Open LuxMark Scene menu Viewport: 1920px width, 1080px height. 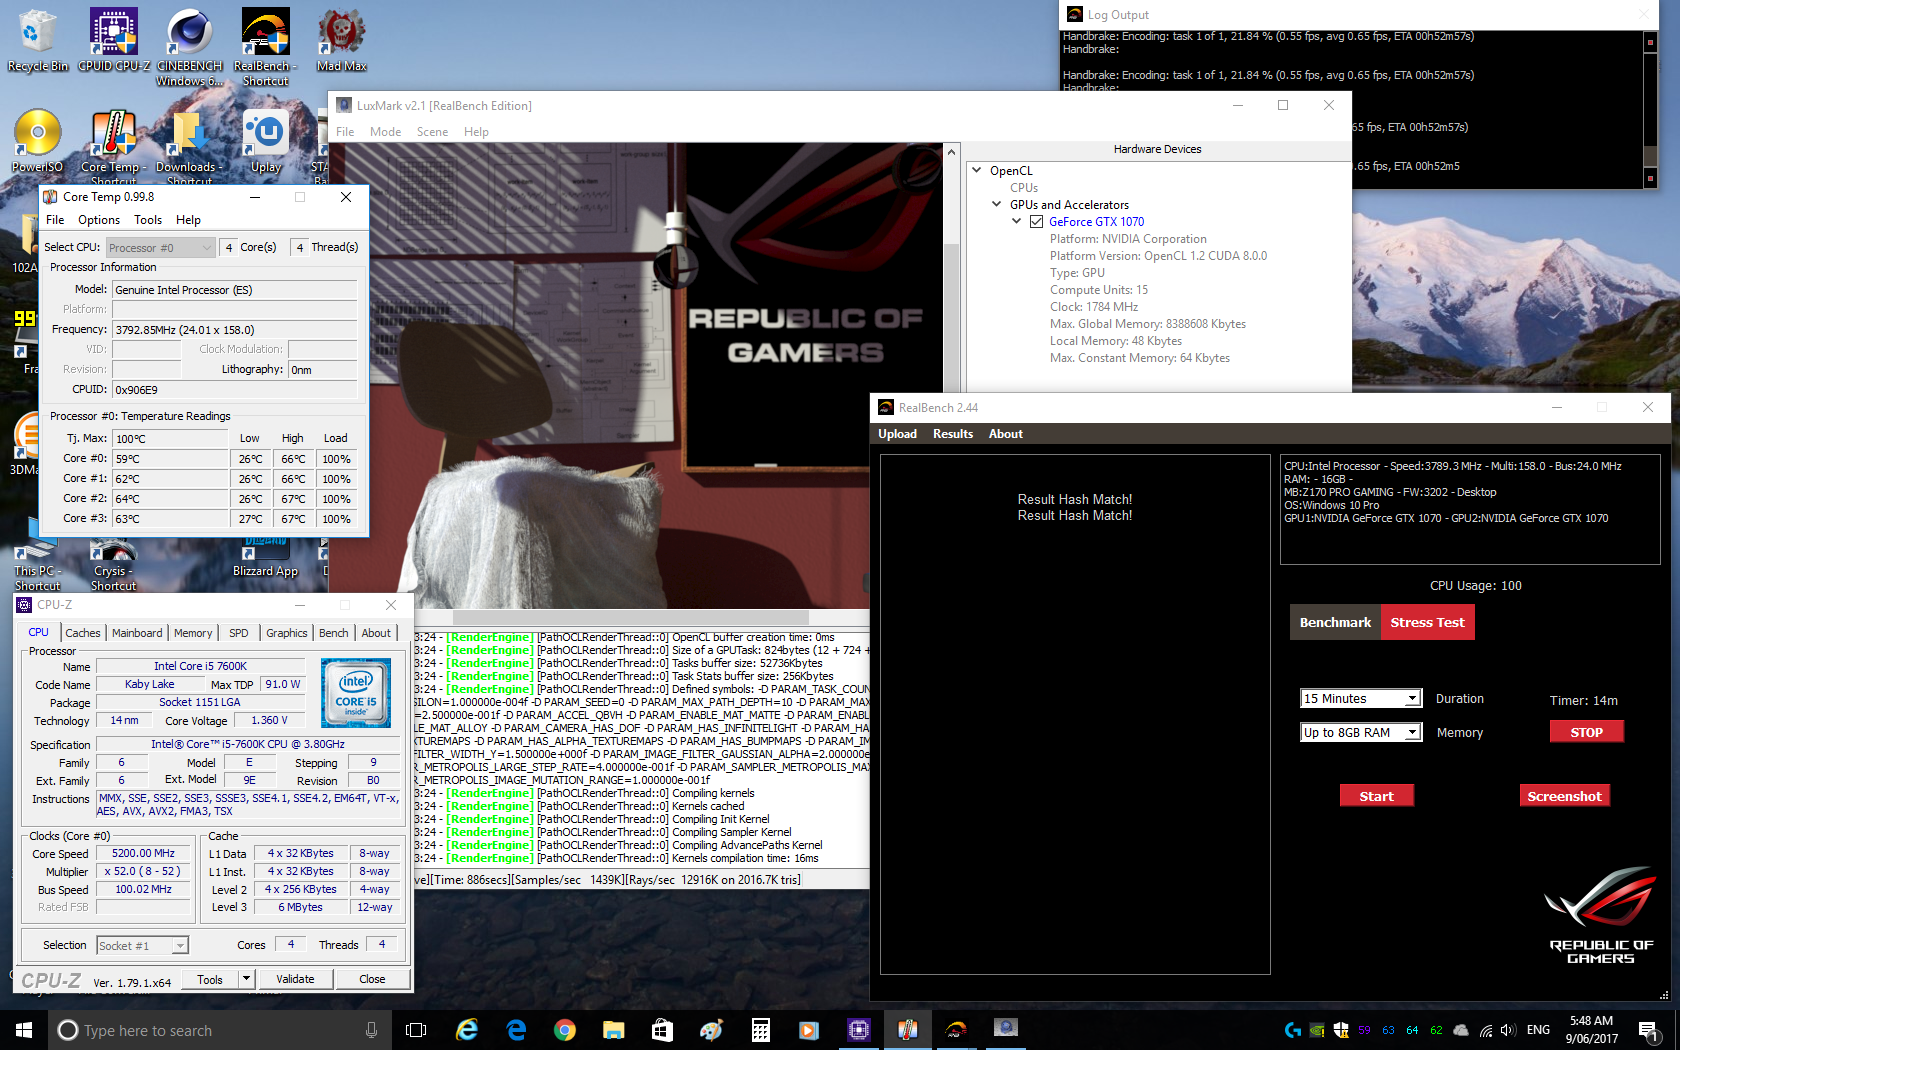(432, 132)
